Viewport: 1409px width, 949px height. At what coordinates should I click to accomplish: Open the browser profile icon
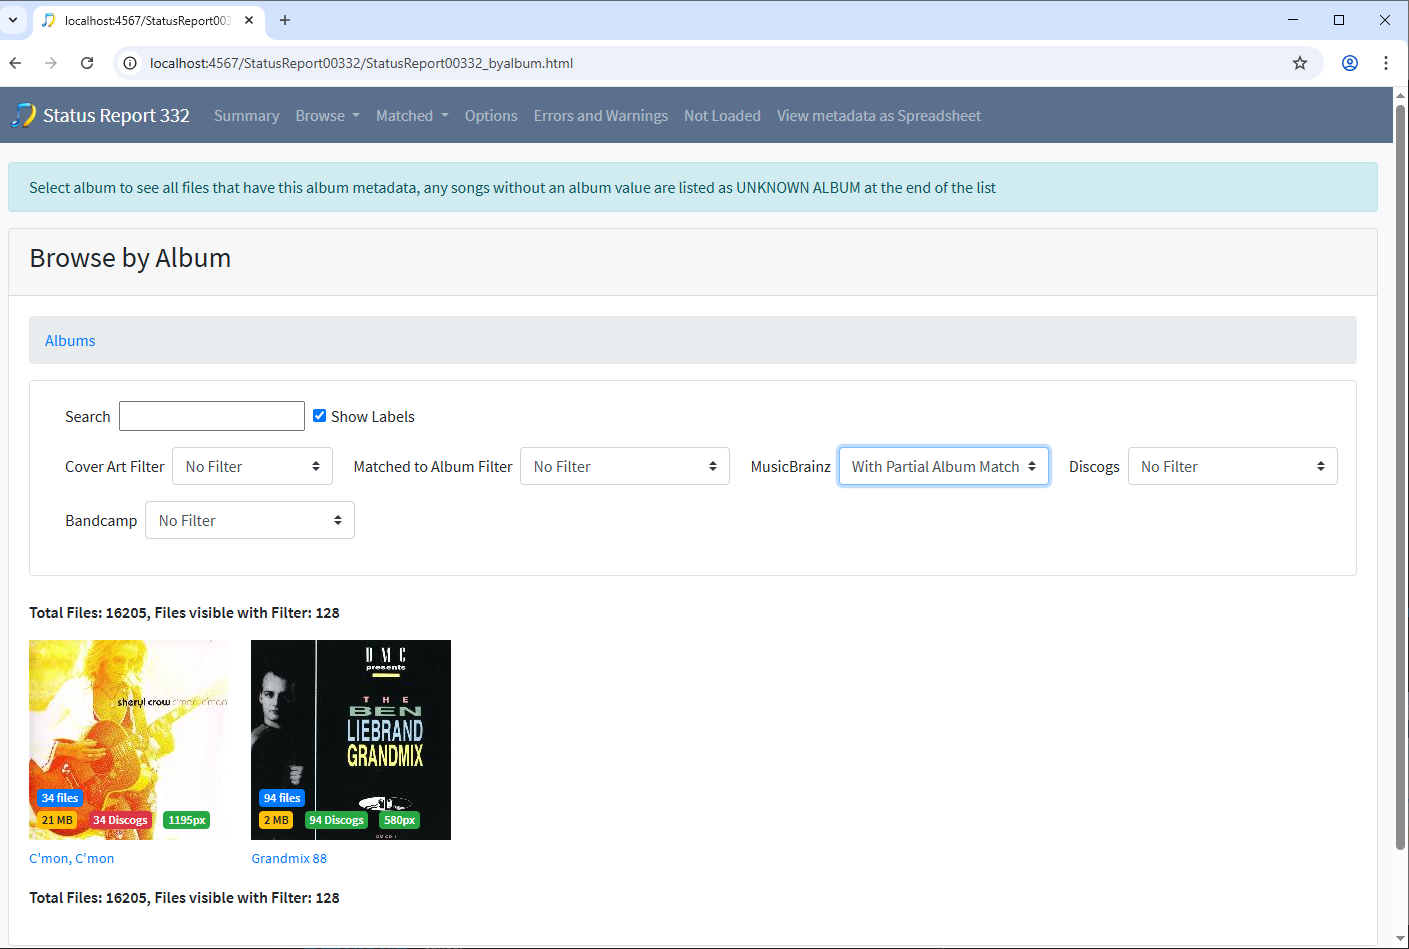pyautogui.click(x=1350, y=63)
